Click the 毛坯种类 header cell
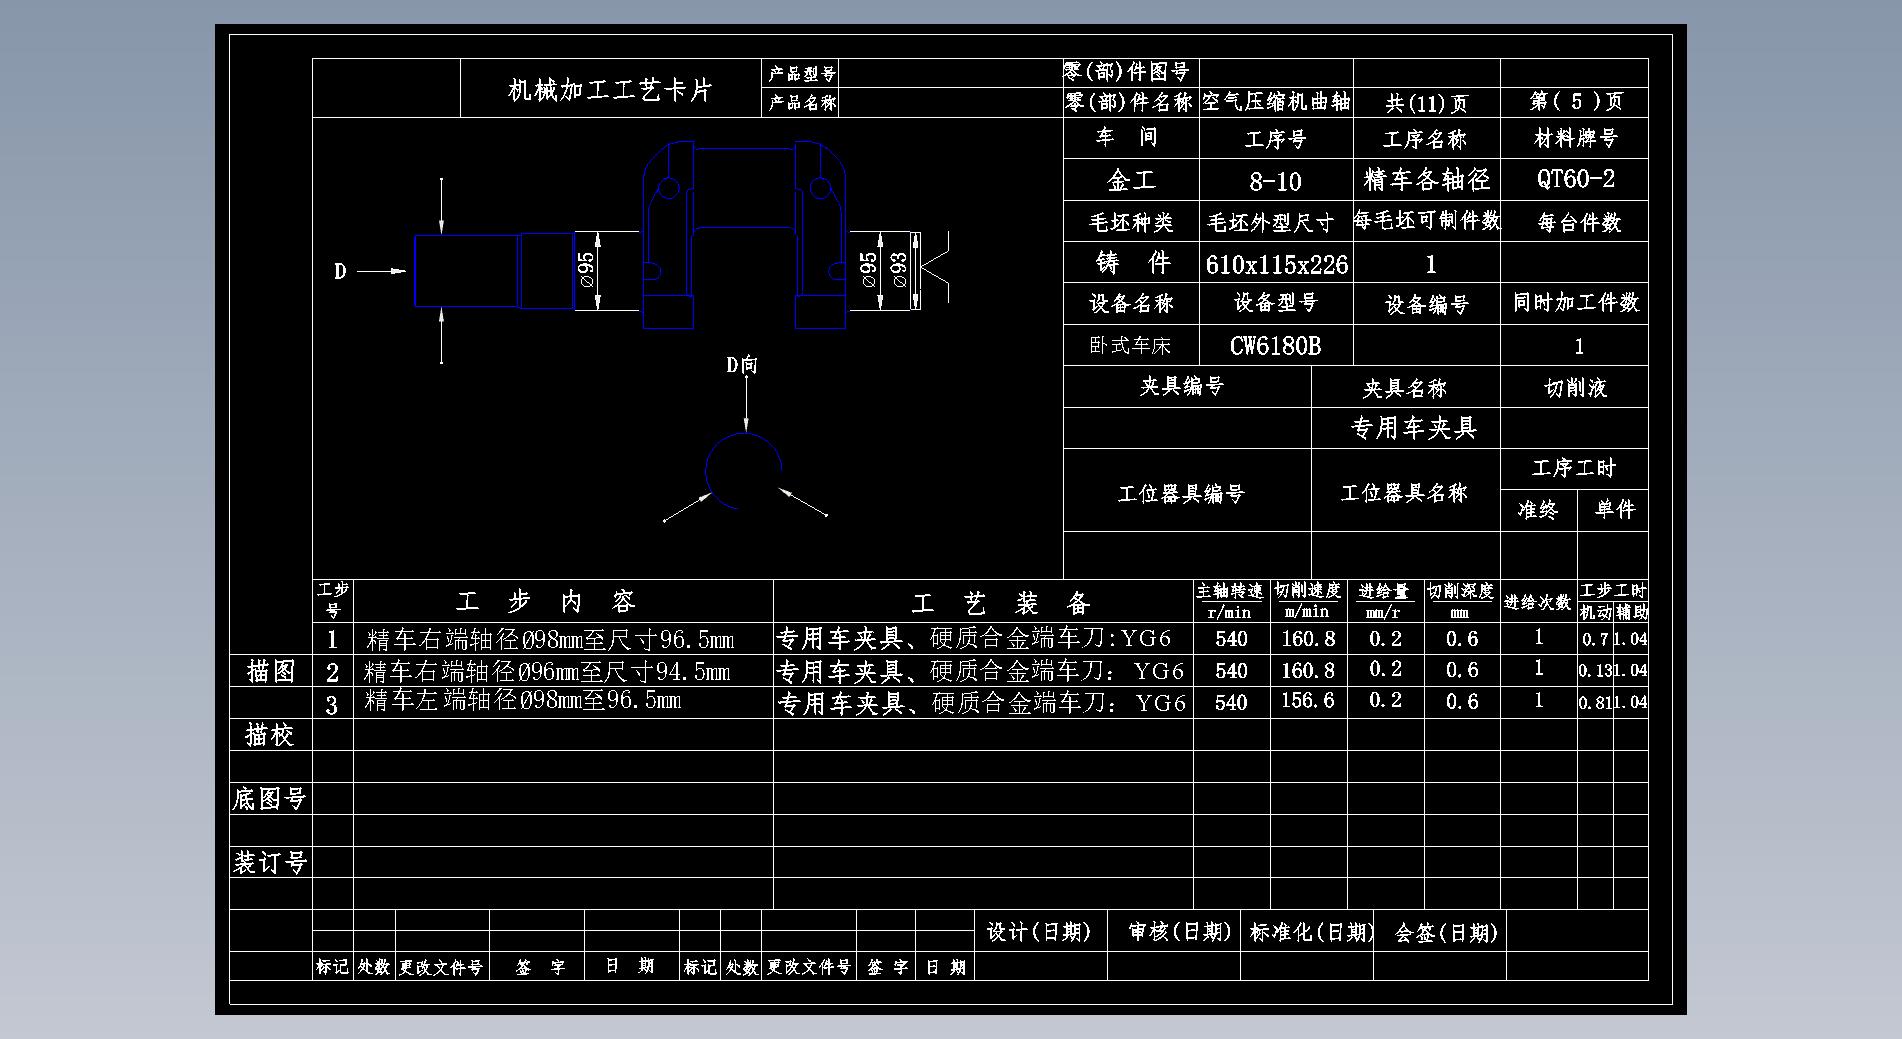1902x1039 pixels. point(1131,222)
